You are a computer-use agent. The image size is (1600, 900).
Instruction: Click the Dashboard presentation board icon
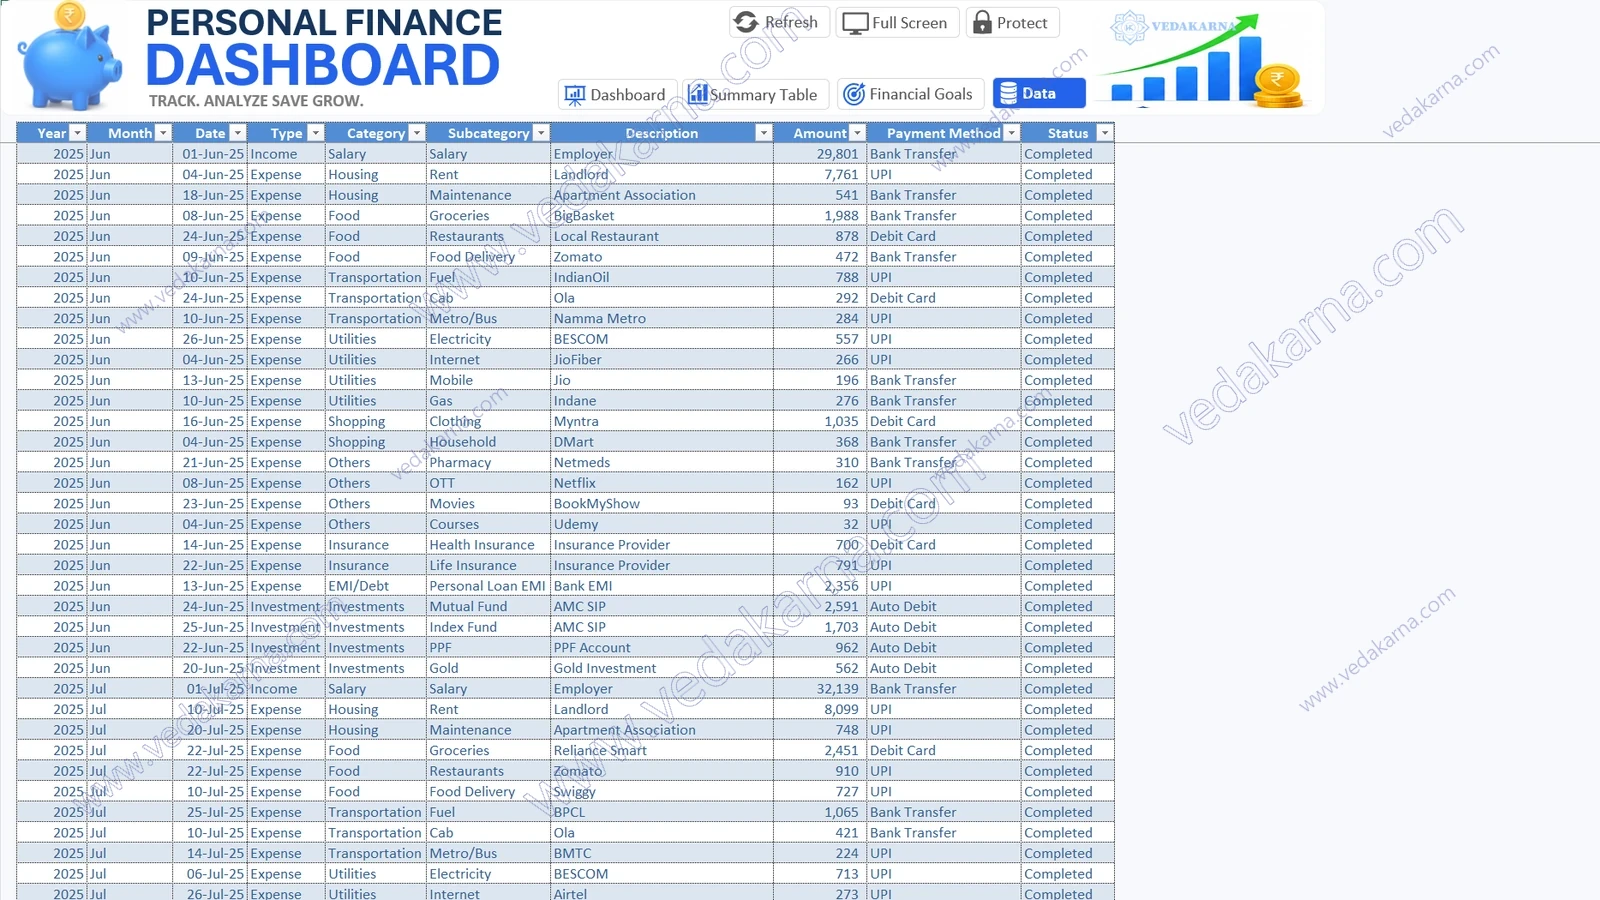click(574, 95)
